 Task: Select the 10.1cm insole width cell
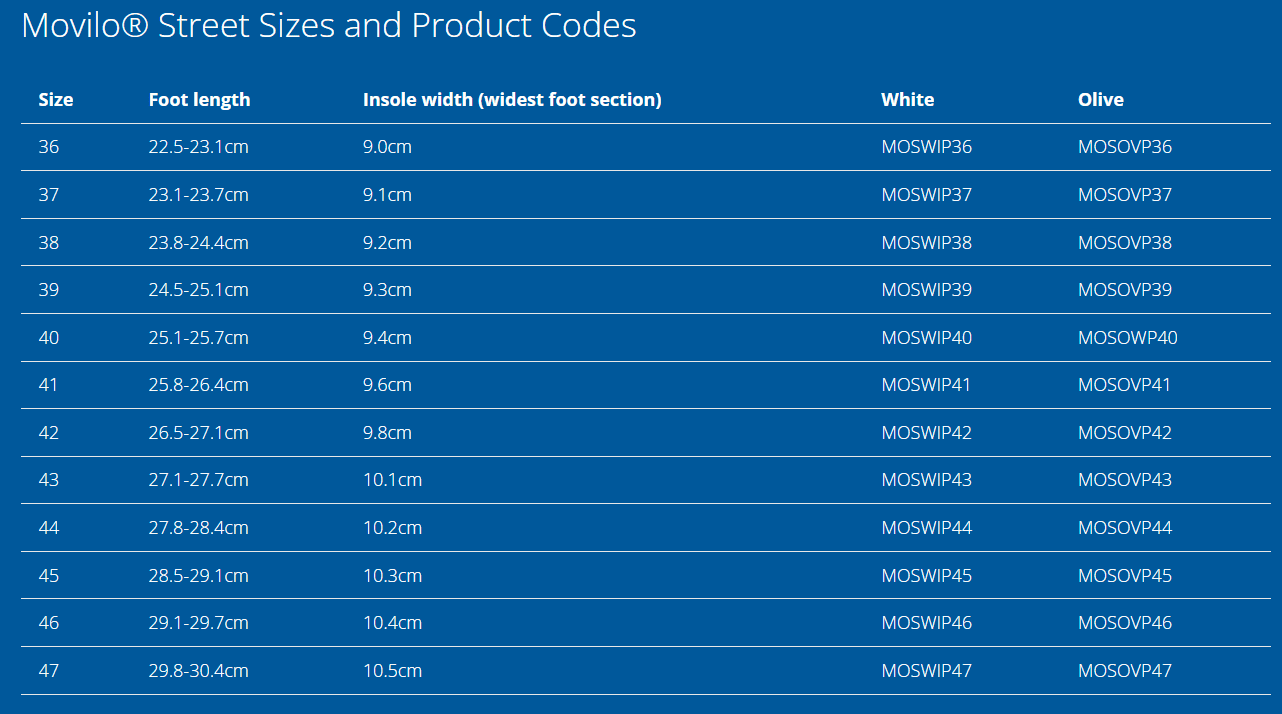click(x=392, y=480)
